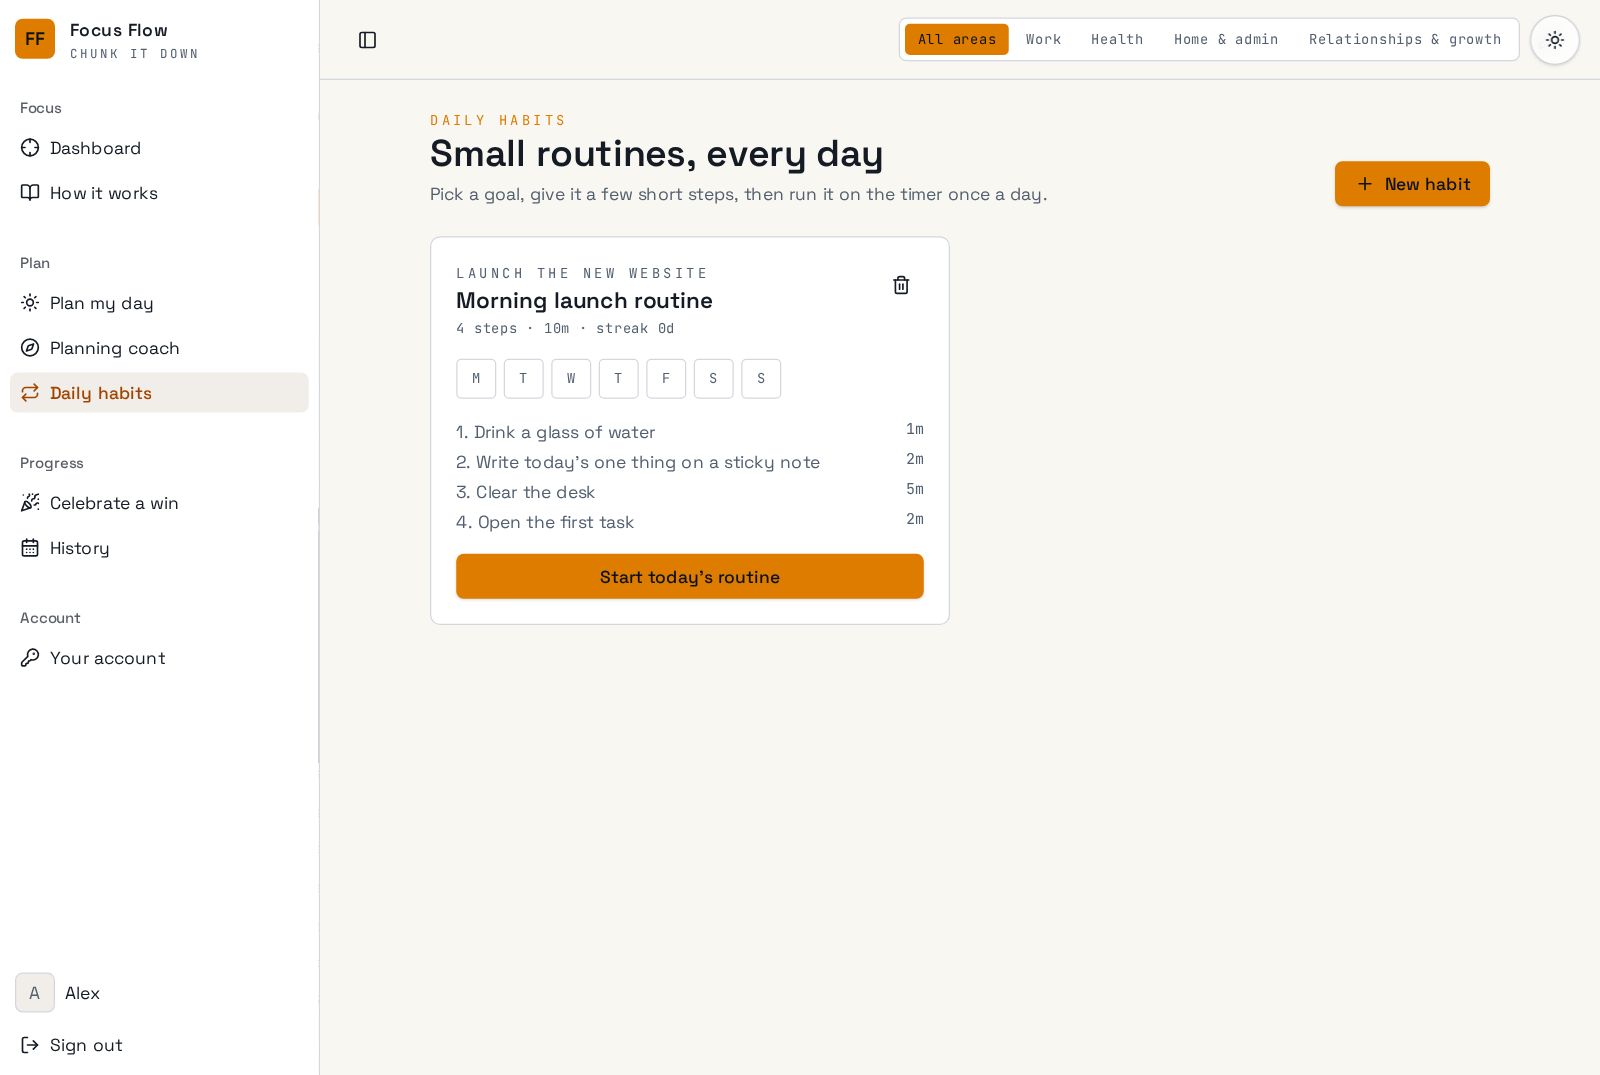Viewport: 1600px width, 1075px height.
Task: Open Dashboard from the sidebar
Action: coord(159,148)
